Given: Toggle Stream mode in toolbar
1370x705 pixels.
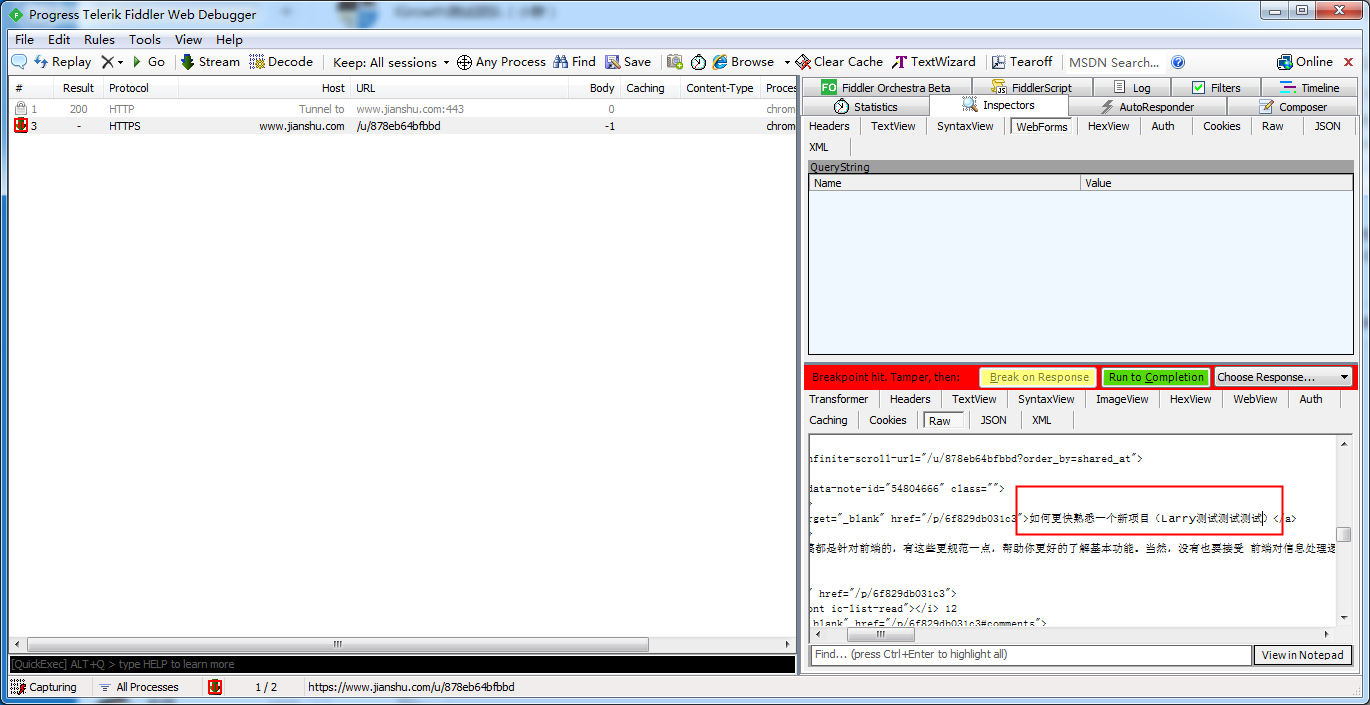Looking at the screenshot, I should tap(211, 62).
